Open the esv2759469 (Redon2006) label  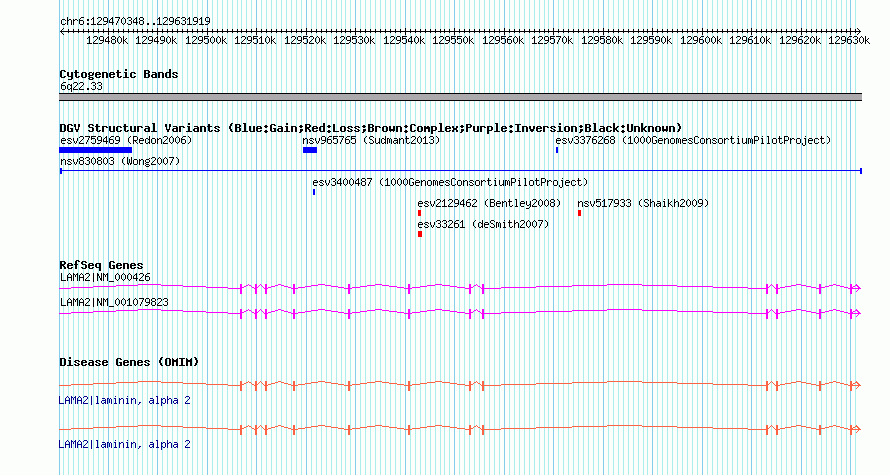click(126, 140)
